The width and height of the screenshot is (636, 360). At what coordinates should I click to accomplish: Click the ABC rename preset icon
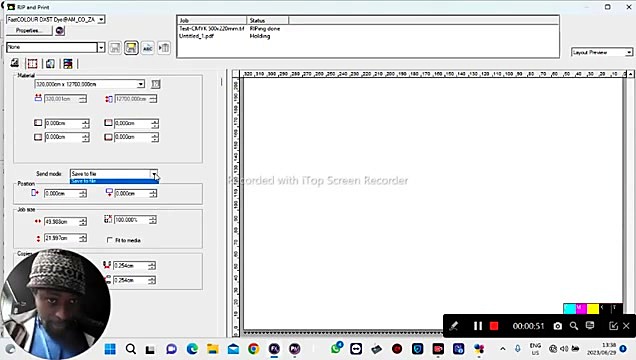coord(148,48)
